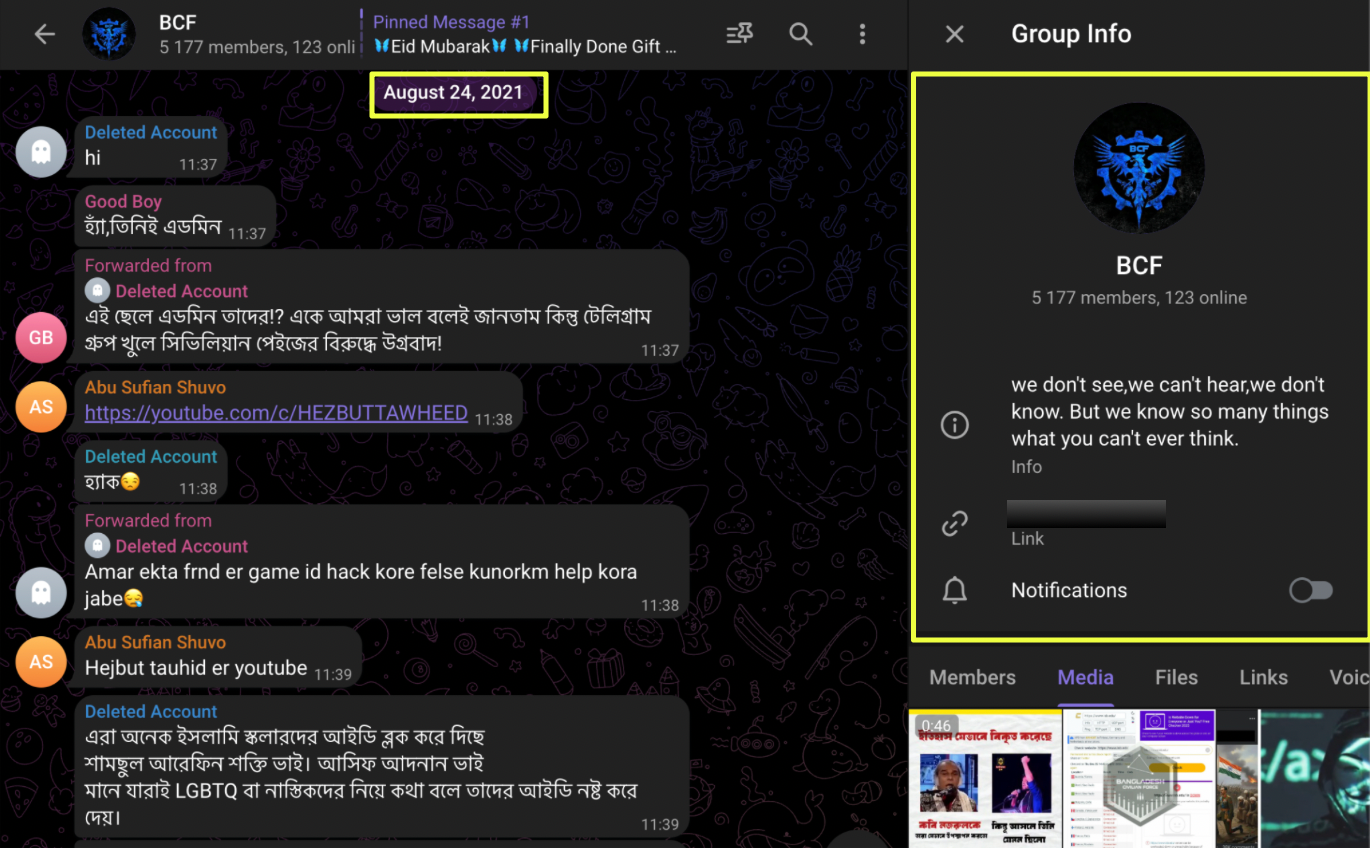Click the GB user avatar
1370x848 pixels.
point(41,338)
